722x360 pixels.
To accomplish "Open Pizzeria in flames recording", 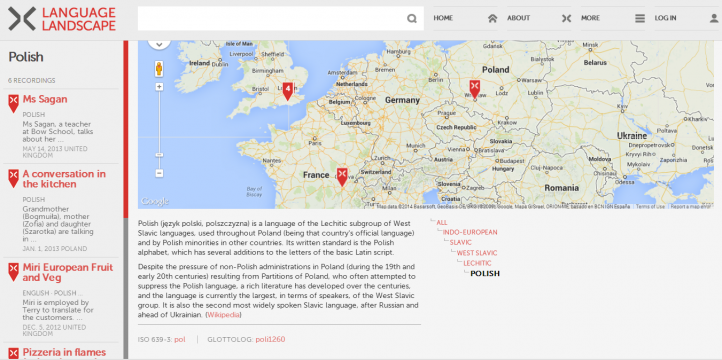I will (x=64, y=353).
